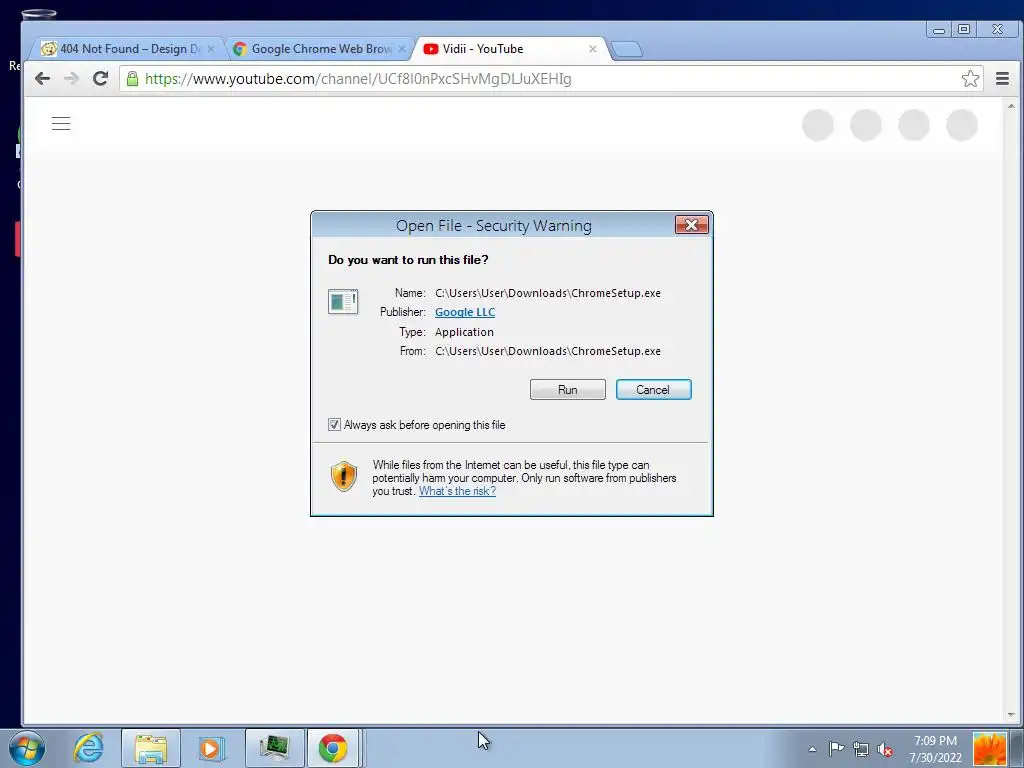Uncheck Always ask before opening this file
Image resolution: width=1024 pixels, height=768 pixels.
(334, 425)
